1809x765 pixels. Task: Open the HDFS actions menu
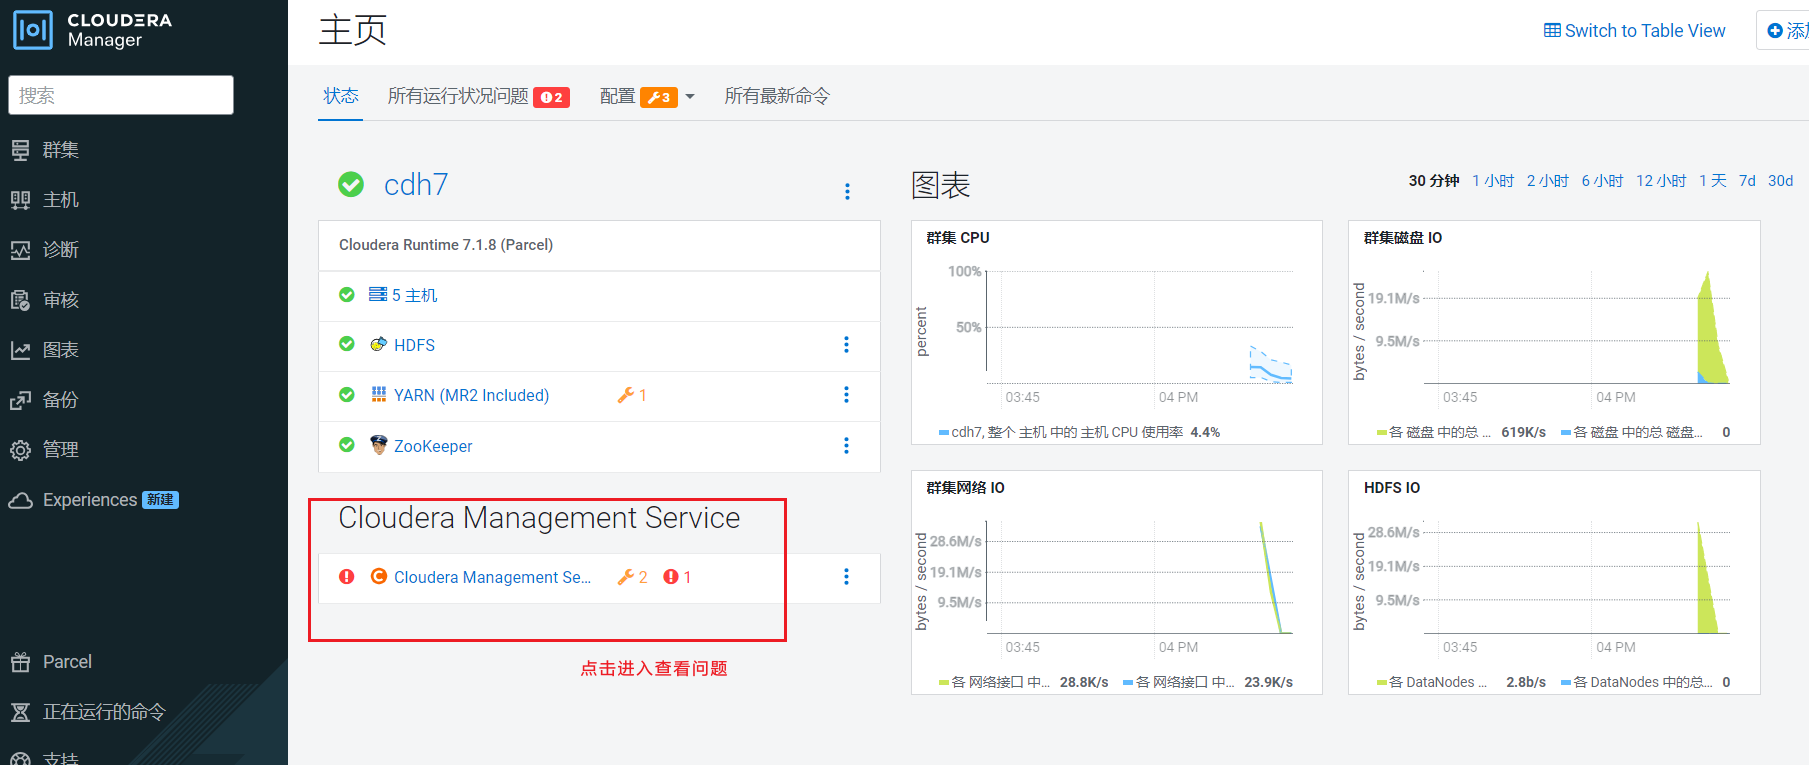click(x=846, y=344)
